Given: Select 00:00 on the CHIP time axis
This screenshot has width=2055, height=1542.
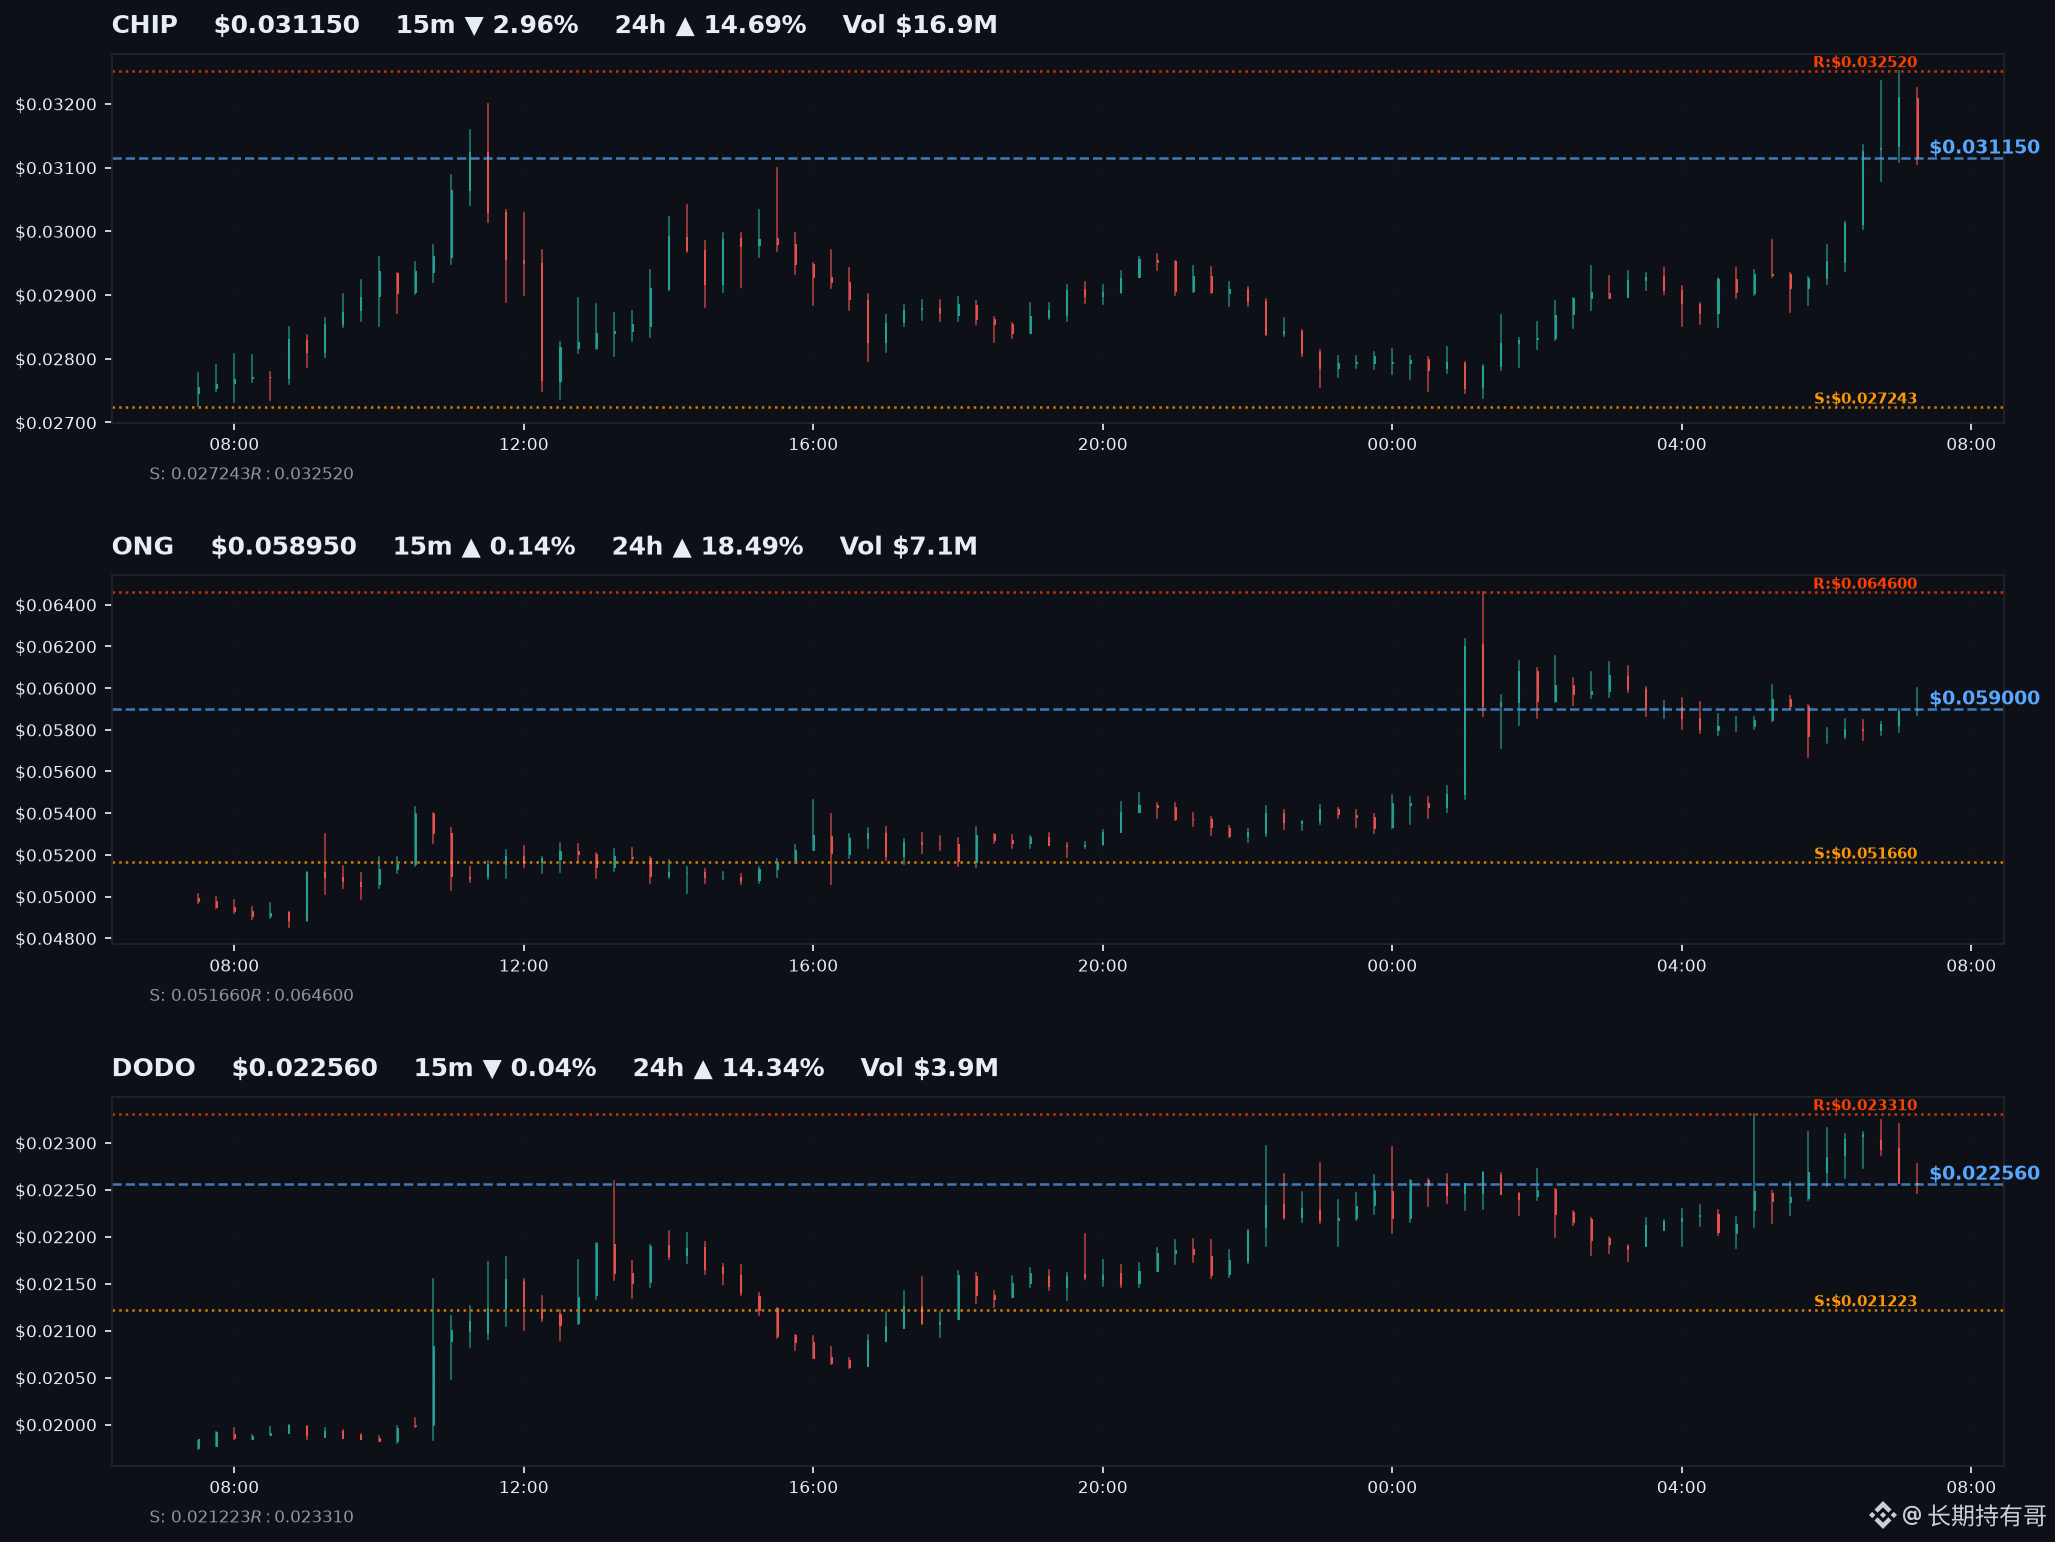Looking at the screenshot, I should click(x=1392, y=444).
